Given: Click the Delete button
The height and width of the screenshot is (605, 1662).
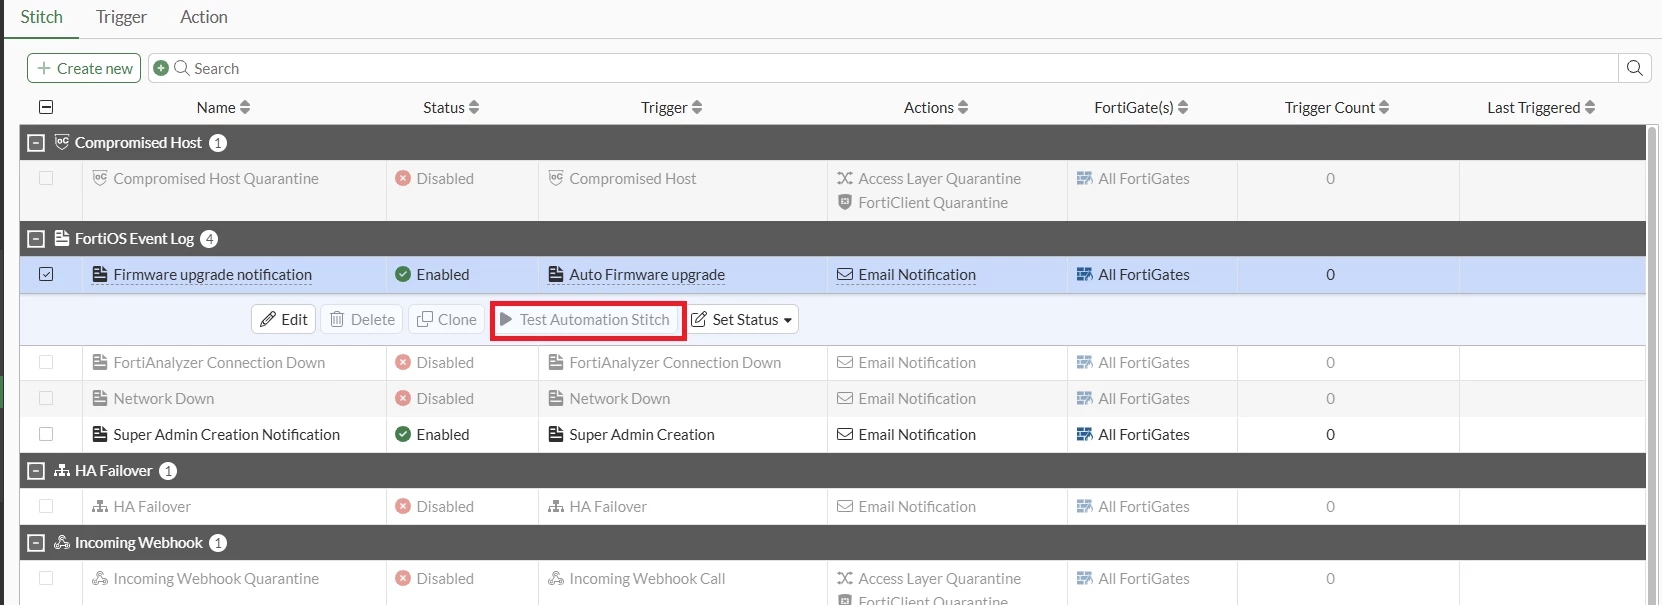Looking at the screenshot, I should [362, 319].
